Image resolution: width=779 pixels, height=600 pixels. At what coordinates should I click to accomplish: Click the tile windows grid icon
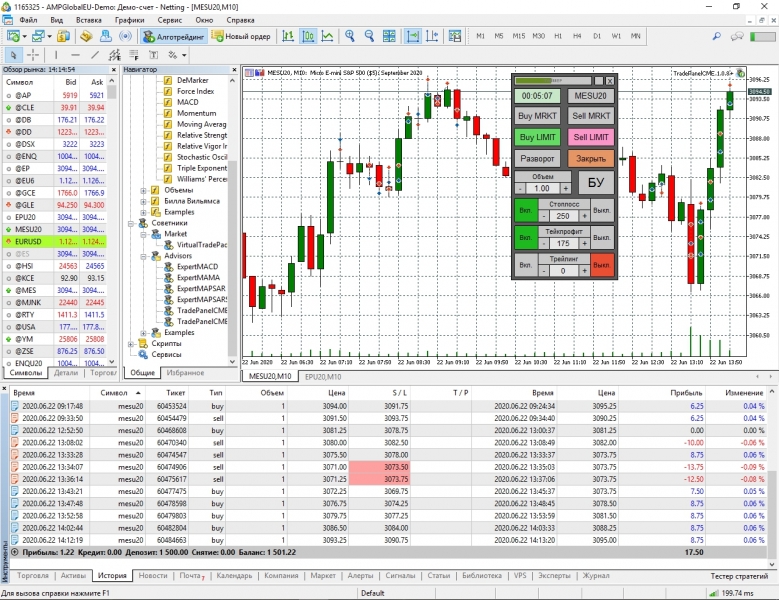pos(389,36)
